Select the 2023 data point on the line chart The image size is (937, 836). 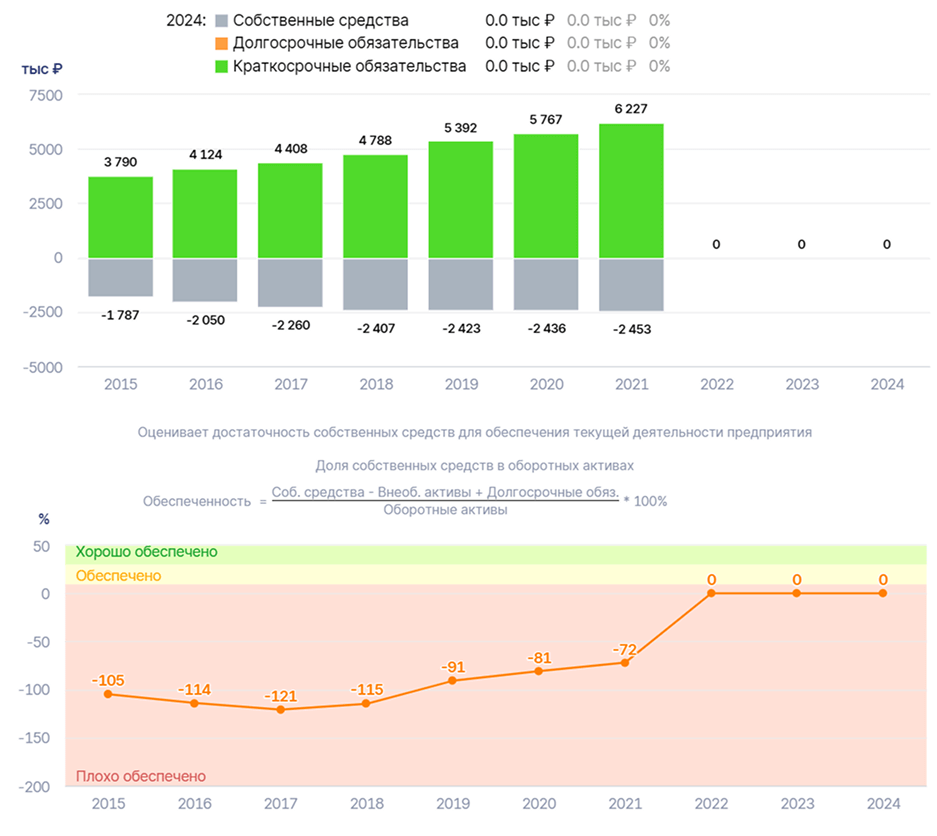point(797,593)
